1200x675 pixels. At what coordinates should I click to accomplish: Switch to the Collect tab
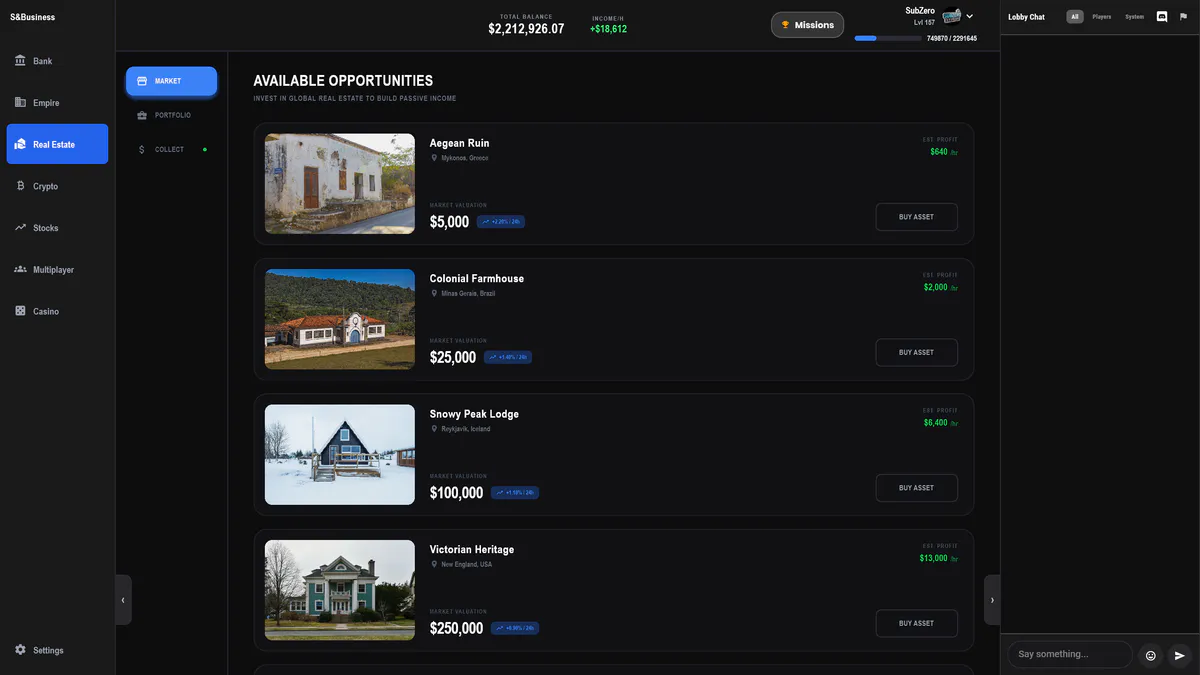[x=171, y=149]
